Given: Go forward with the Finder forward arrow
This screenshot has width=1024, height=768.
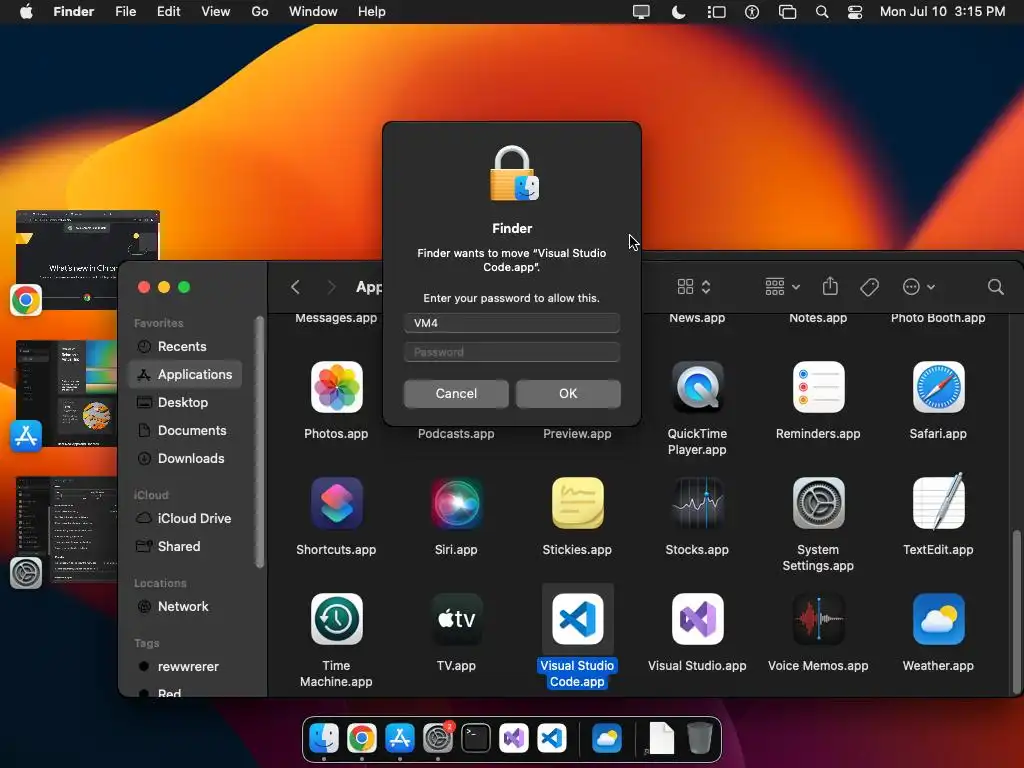Looking at the screenshot, I should pyautogui.click(x=331, y=287).
